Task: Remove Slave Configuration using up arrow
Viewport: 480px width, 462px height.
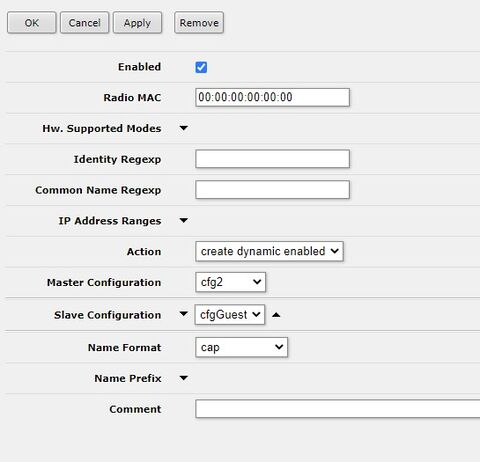Action: pyautogui.click(x=276, y=315)
